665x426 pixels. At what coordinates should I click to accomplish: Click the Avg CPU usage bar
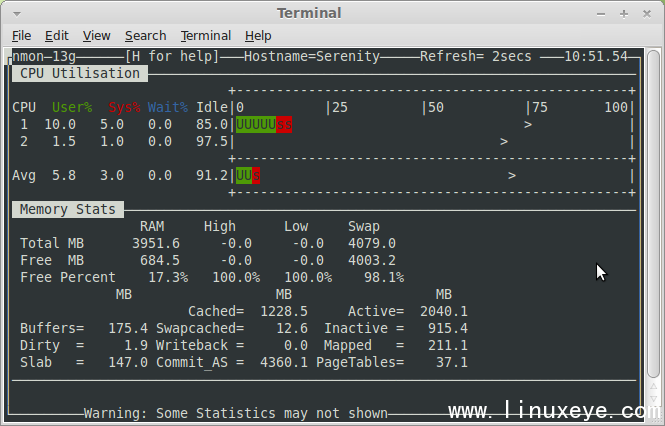(x=248, y=176)
